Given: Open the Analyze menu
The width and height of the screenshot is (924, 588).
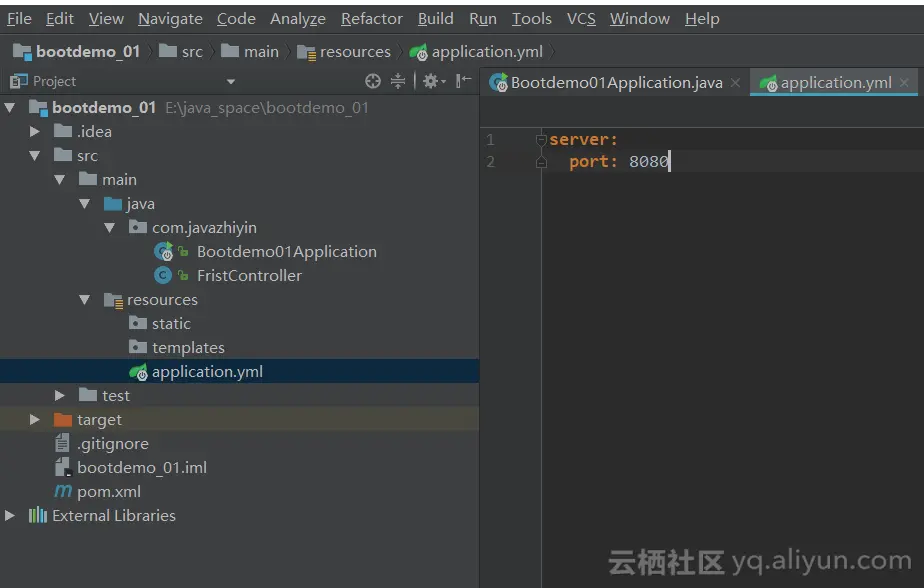Looking at the screenshot, I should (x=298, y=19).
